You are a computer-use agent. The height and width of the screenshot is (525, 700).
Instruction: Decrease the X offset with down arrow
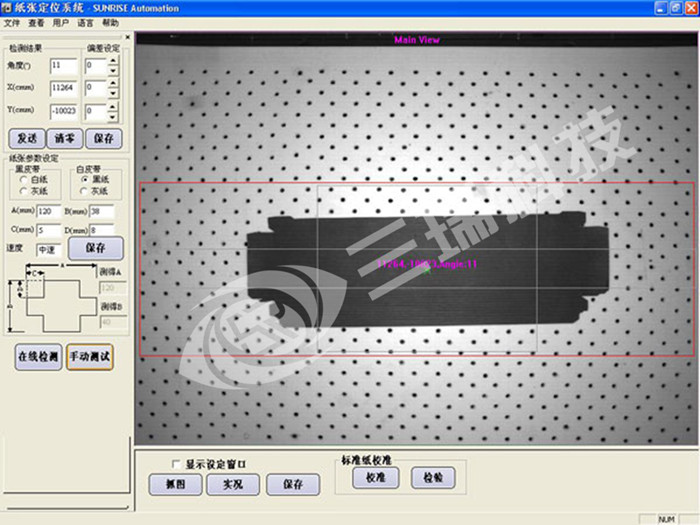(113, 93)
